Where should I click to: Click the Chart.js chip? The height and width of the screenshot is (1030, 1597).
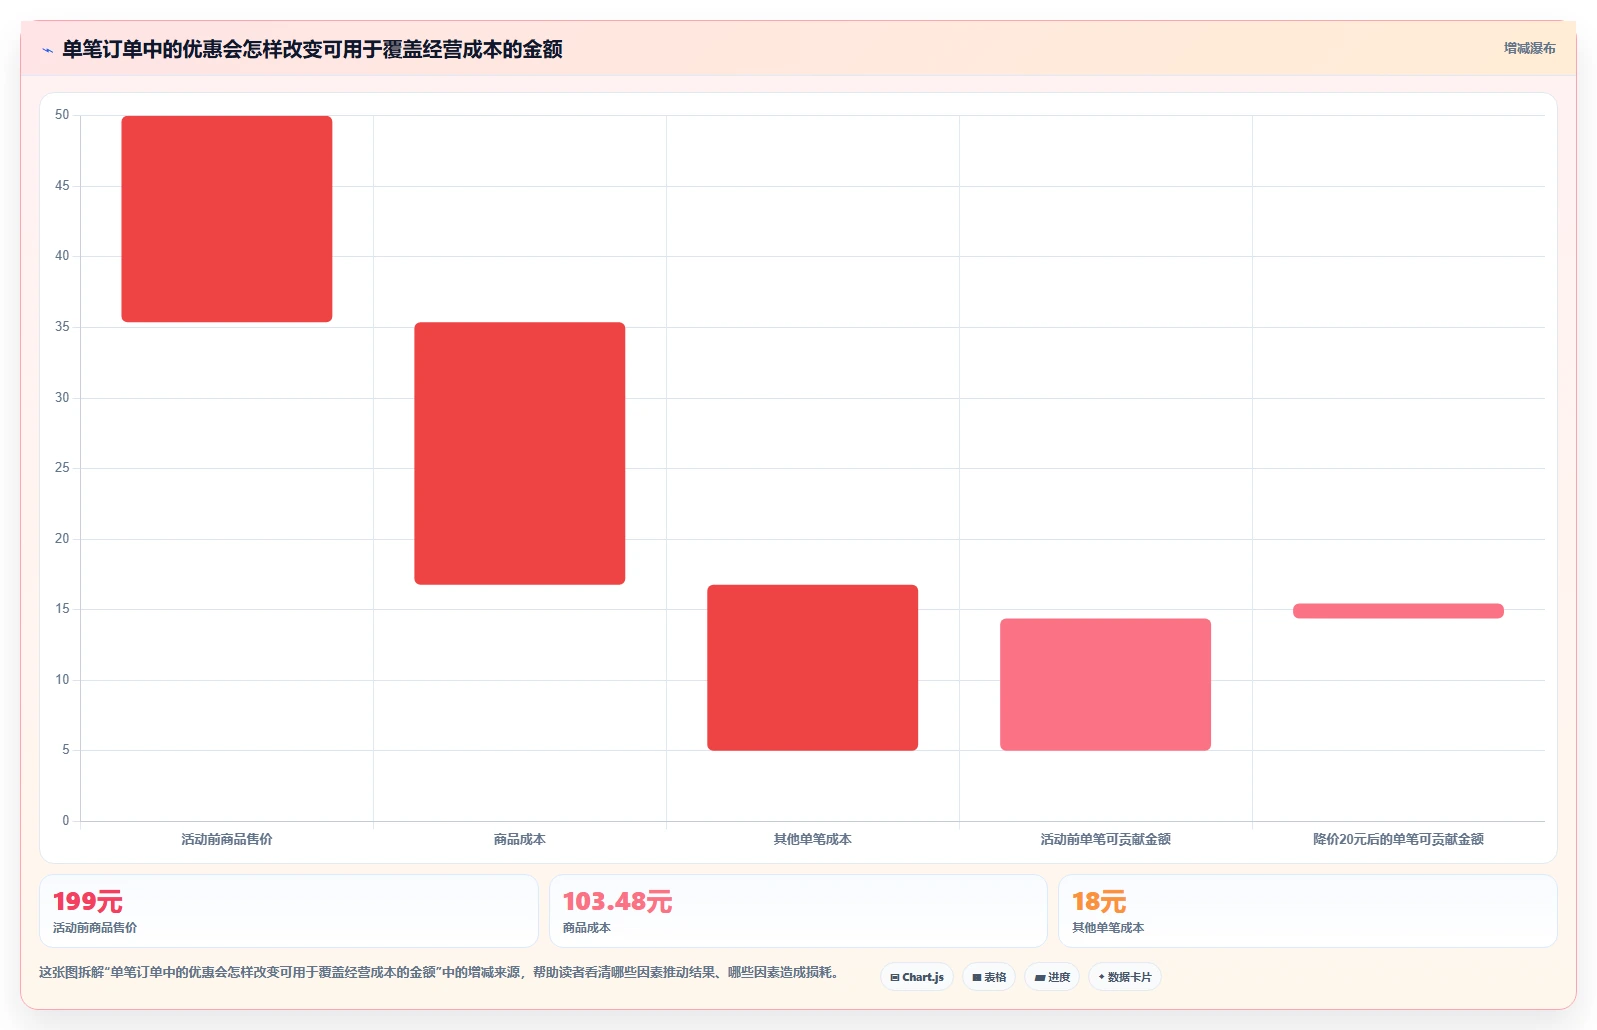click(x=917, y=977)
